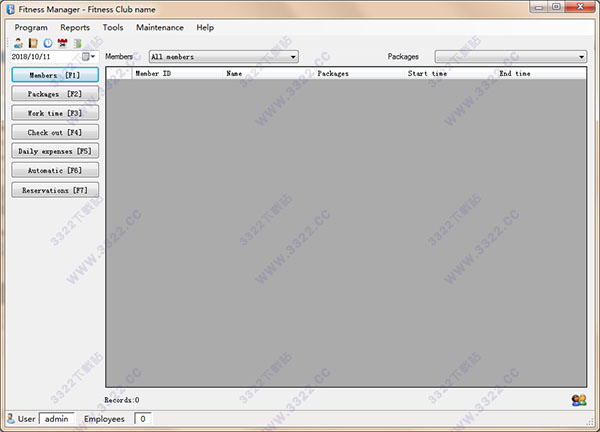Click the Automatic [F6] button
The height and width of the screenshot is (432, 600).
click(55, 170)
